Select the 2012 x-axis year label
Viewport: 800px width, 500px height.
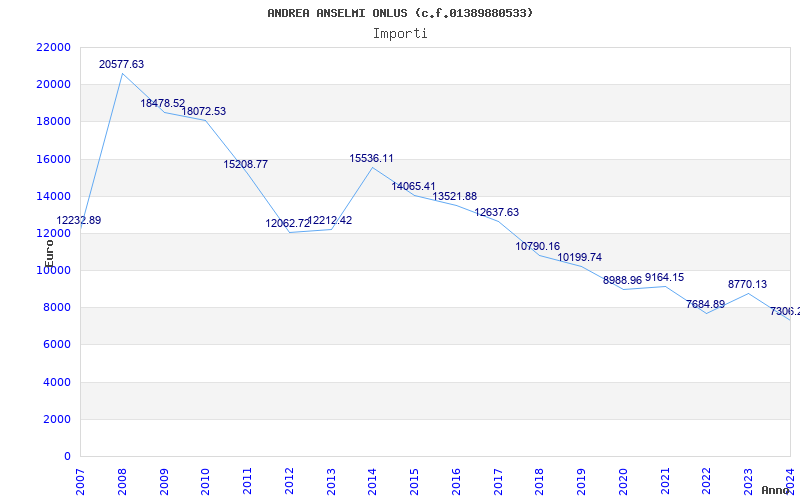coord(289,481)
